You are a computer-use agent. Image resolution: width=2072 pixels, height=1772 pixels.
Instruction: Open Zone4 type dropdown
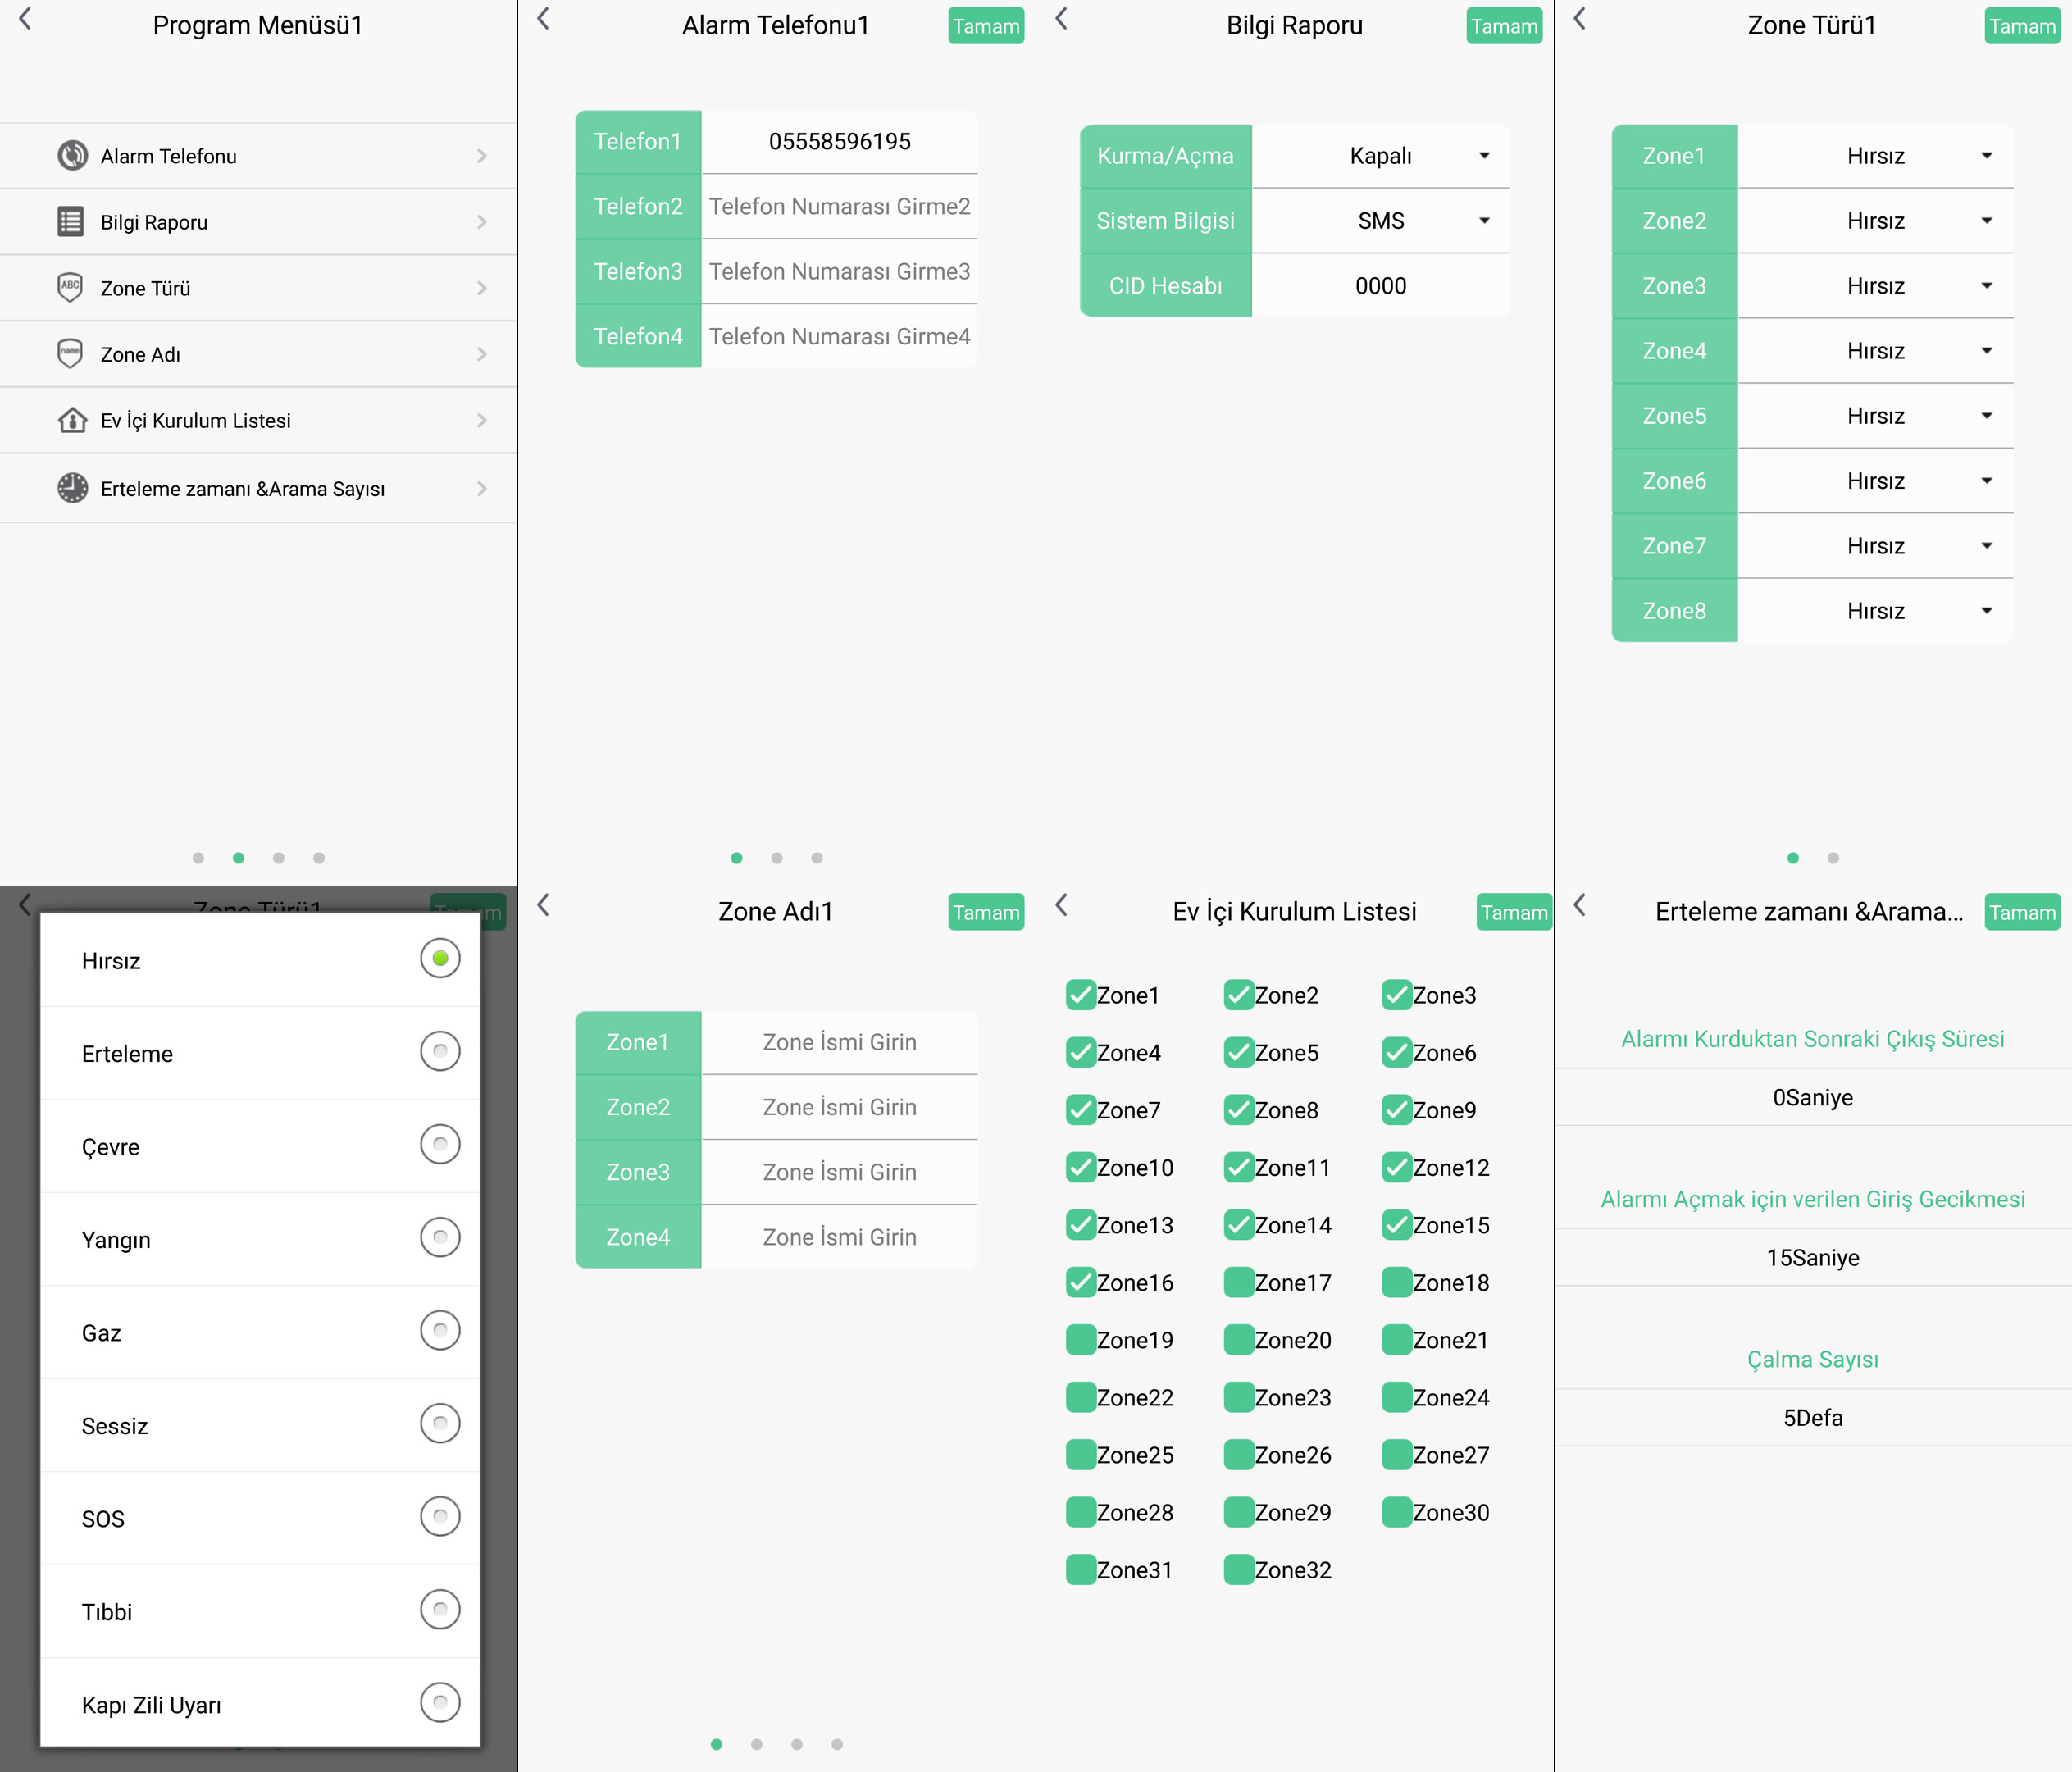[1876, 351]
